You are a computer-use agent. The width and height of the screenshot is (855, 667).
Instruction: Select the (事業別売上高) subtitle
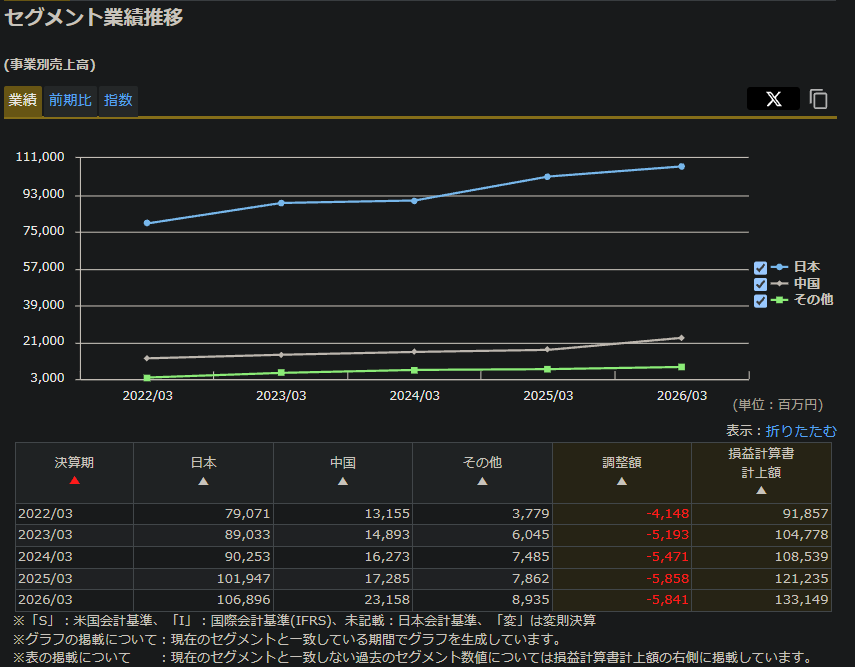point(50,65)
